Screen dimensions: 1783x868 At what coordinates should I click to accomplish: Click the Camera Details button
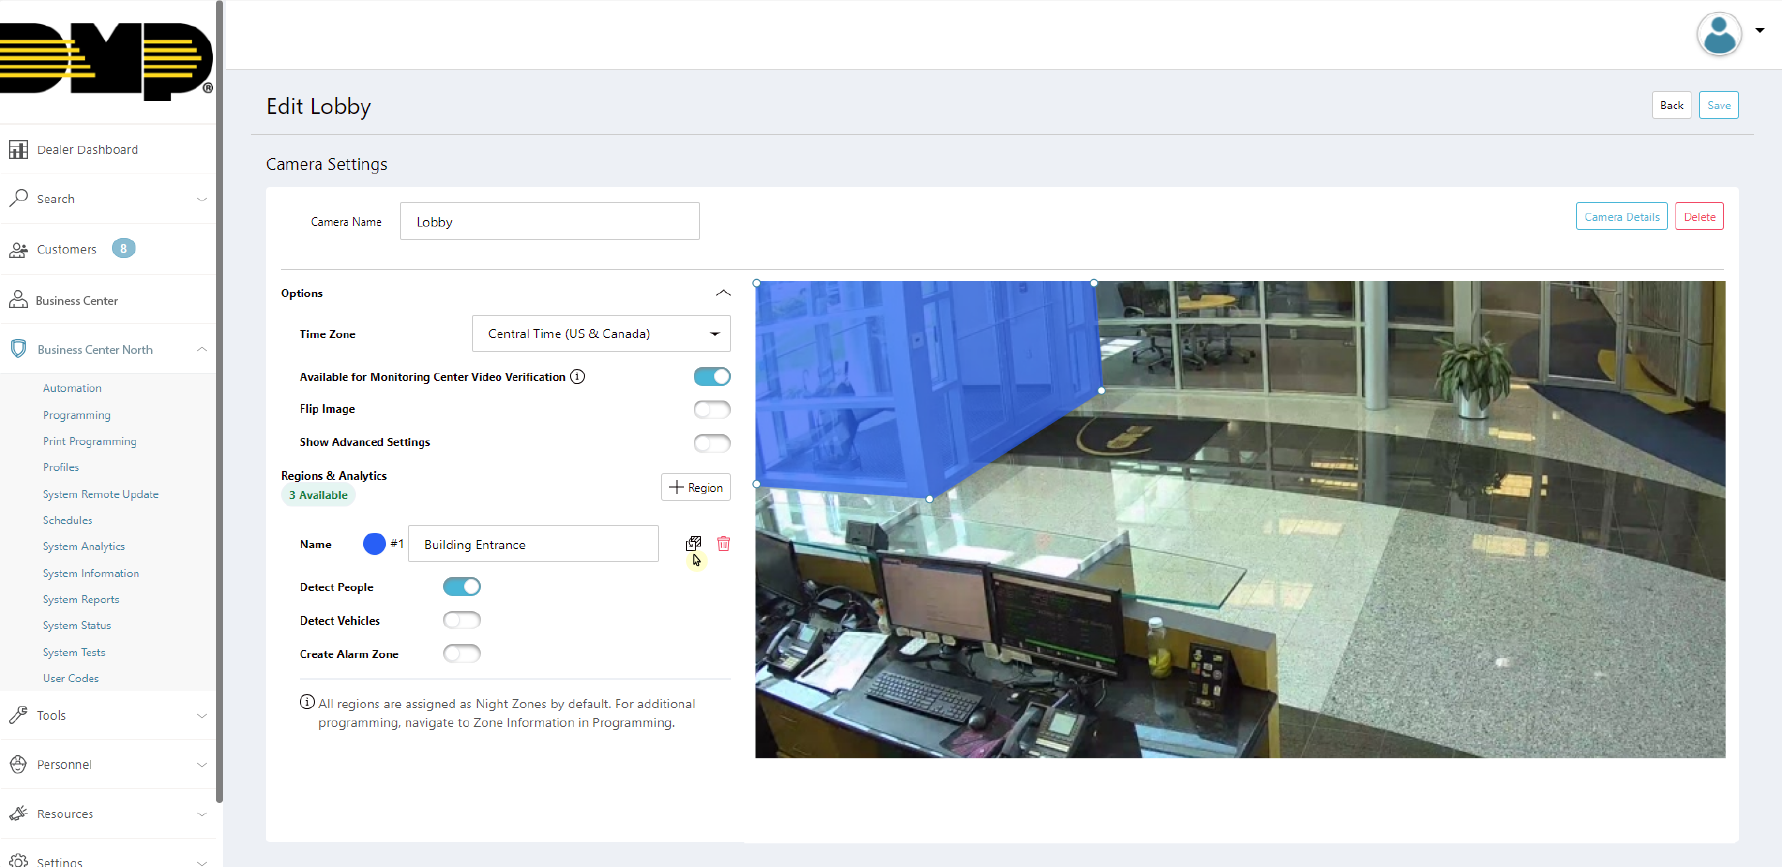[x=1621, y=217]
